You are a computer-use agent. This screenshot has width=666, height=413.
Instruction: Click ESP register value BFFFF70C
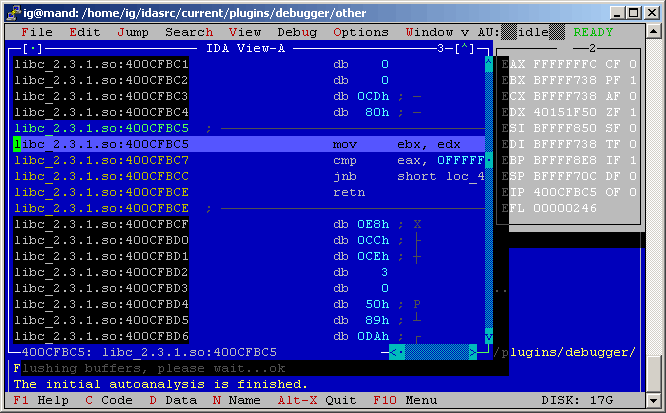point(565,176)
